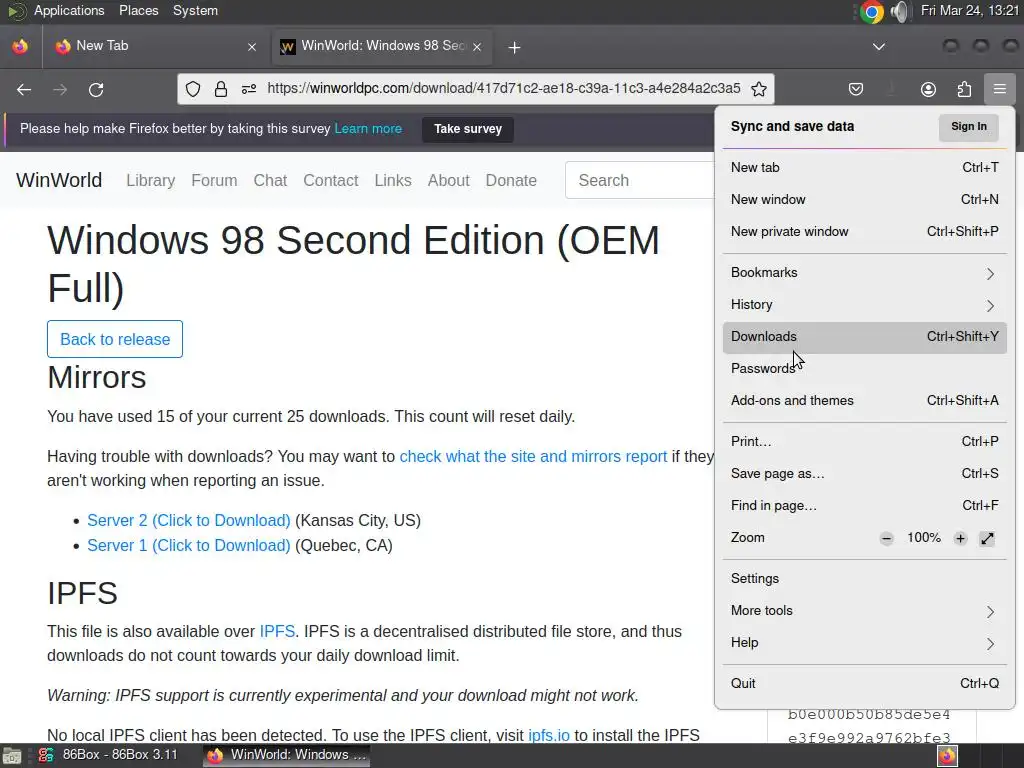Follow the IPFS link in the paragraph
1024x768 pixels.
coord(277,632)
